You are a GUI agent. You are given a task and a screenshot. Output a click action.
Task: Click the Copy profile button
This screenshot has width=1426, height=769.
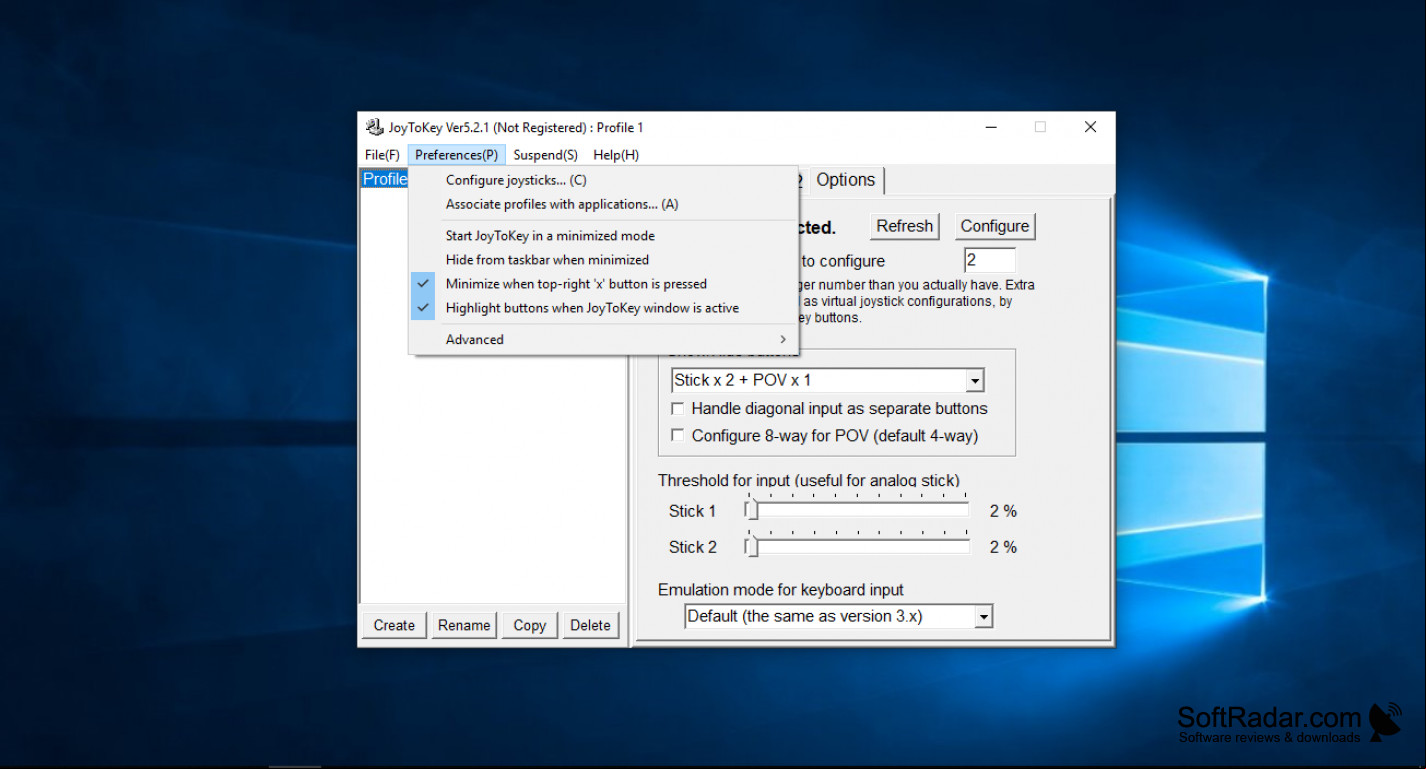tap(530, 625)
